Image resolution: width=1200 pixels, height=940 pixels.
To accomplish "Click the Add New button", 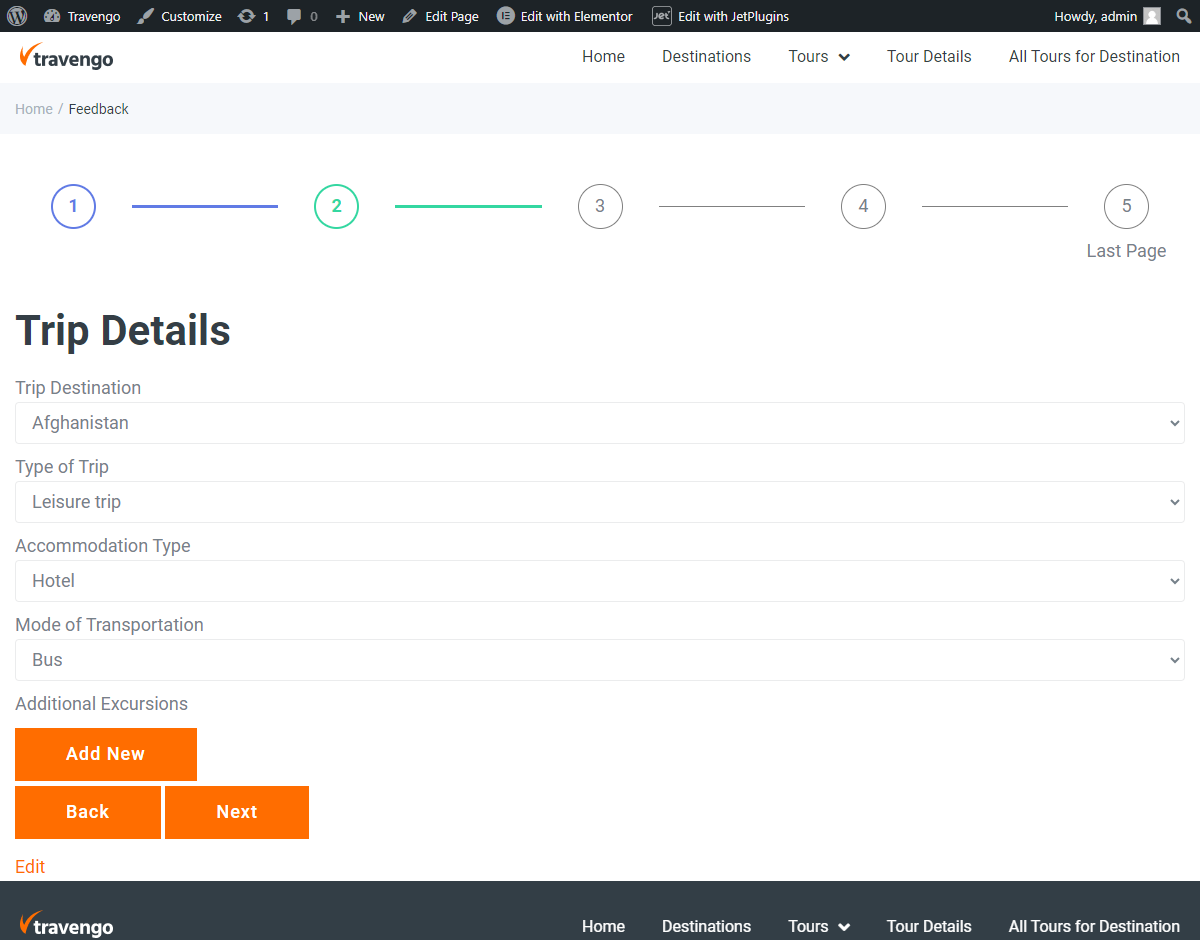I will (x=105, y=754).
